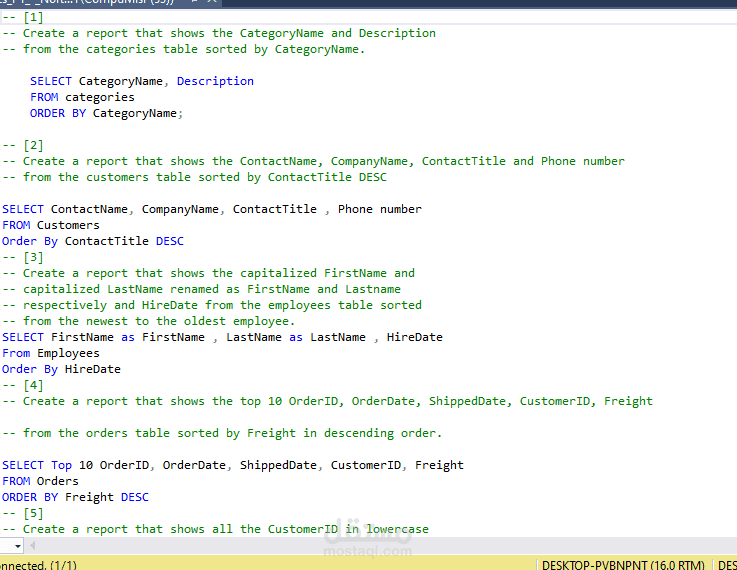Click the 'ORDER BY Freight DESC' line
The image size is (737, 570).
pyautogui.click(x=75, y=497)
